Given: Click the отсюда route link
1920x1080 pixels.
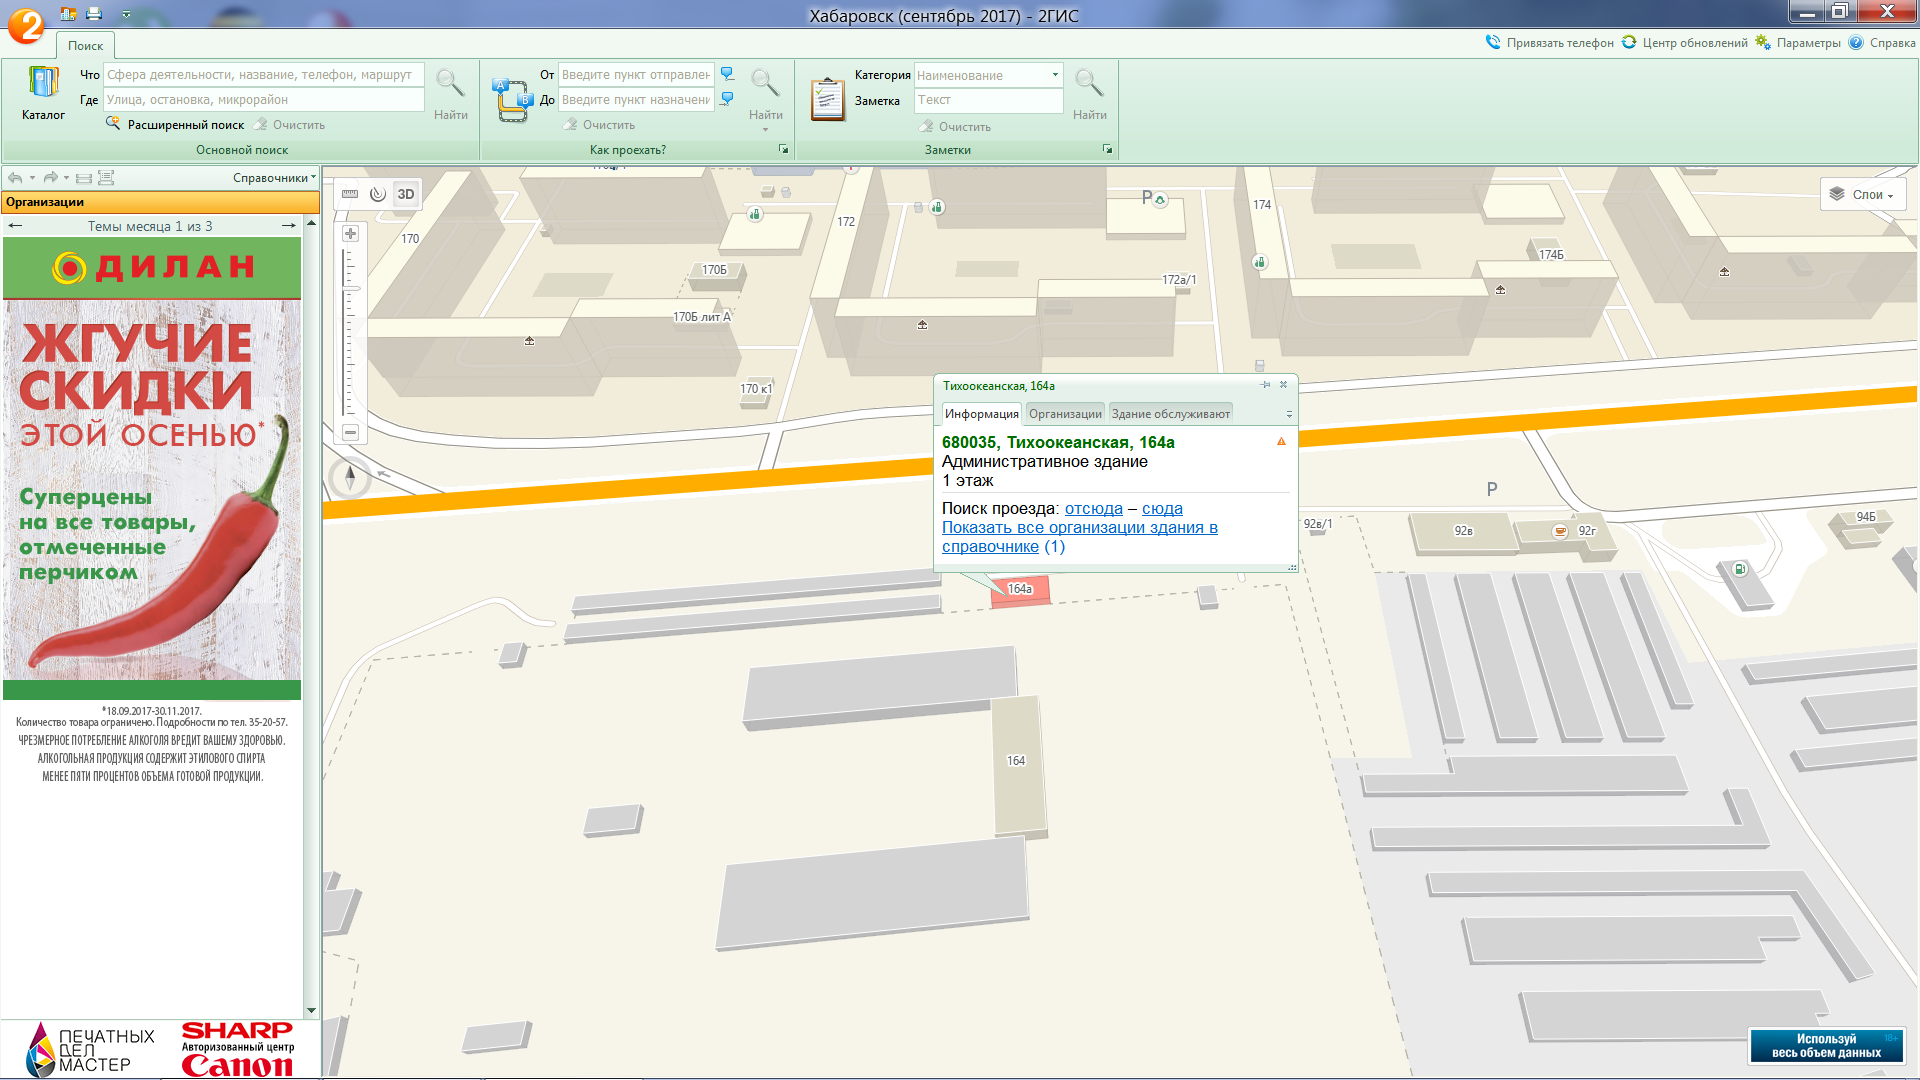Looking at the screenshot, I should 1093,509.
